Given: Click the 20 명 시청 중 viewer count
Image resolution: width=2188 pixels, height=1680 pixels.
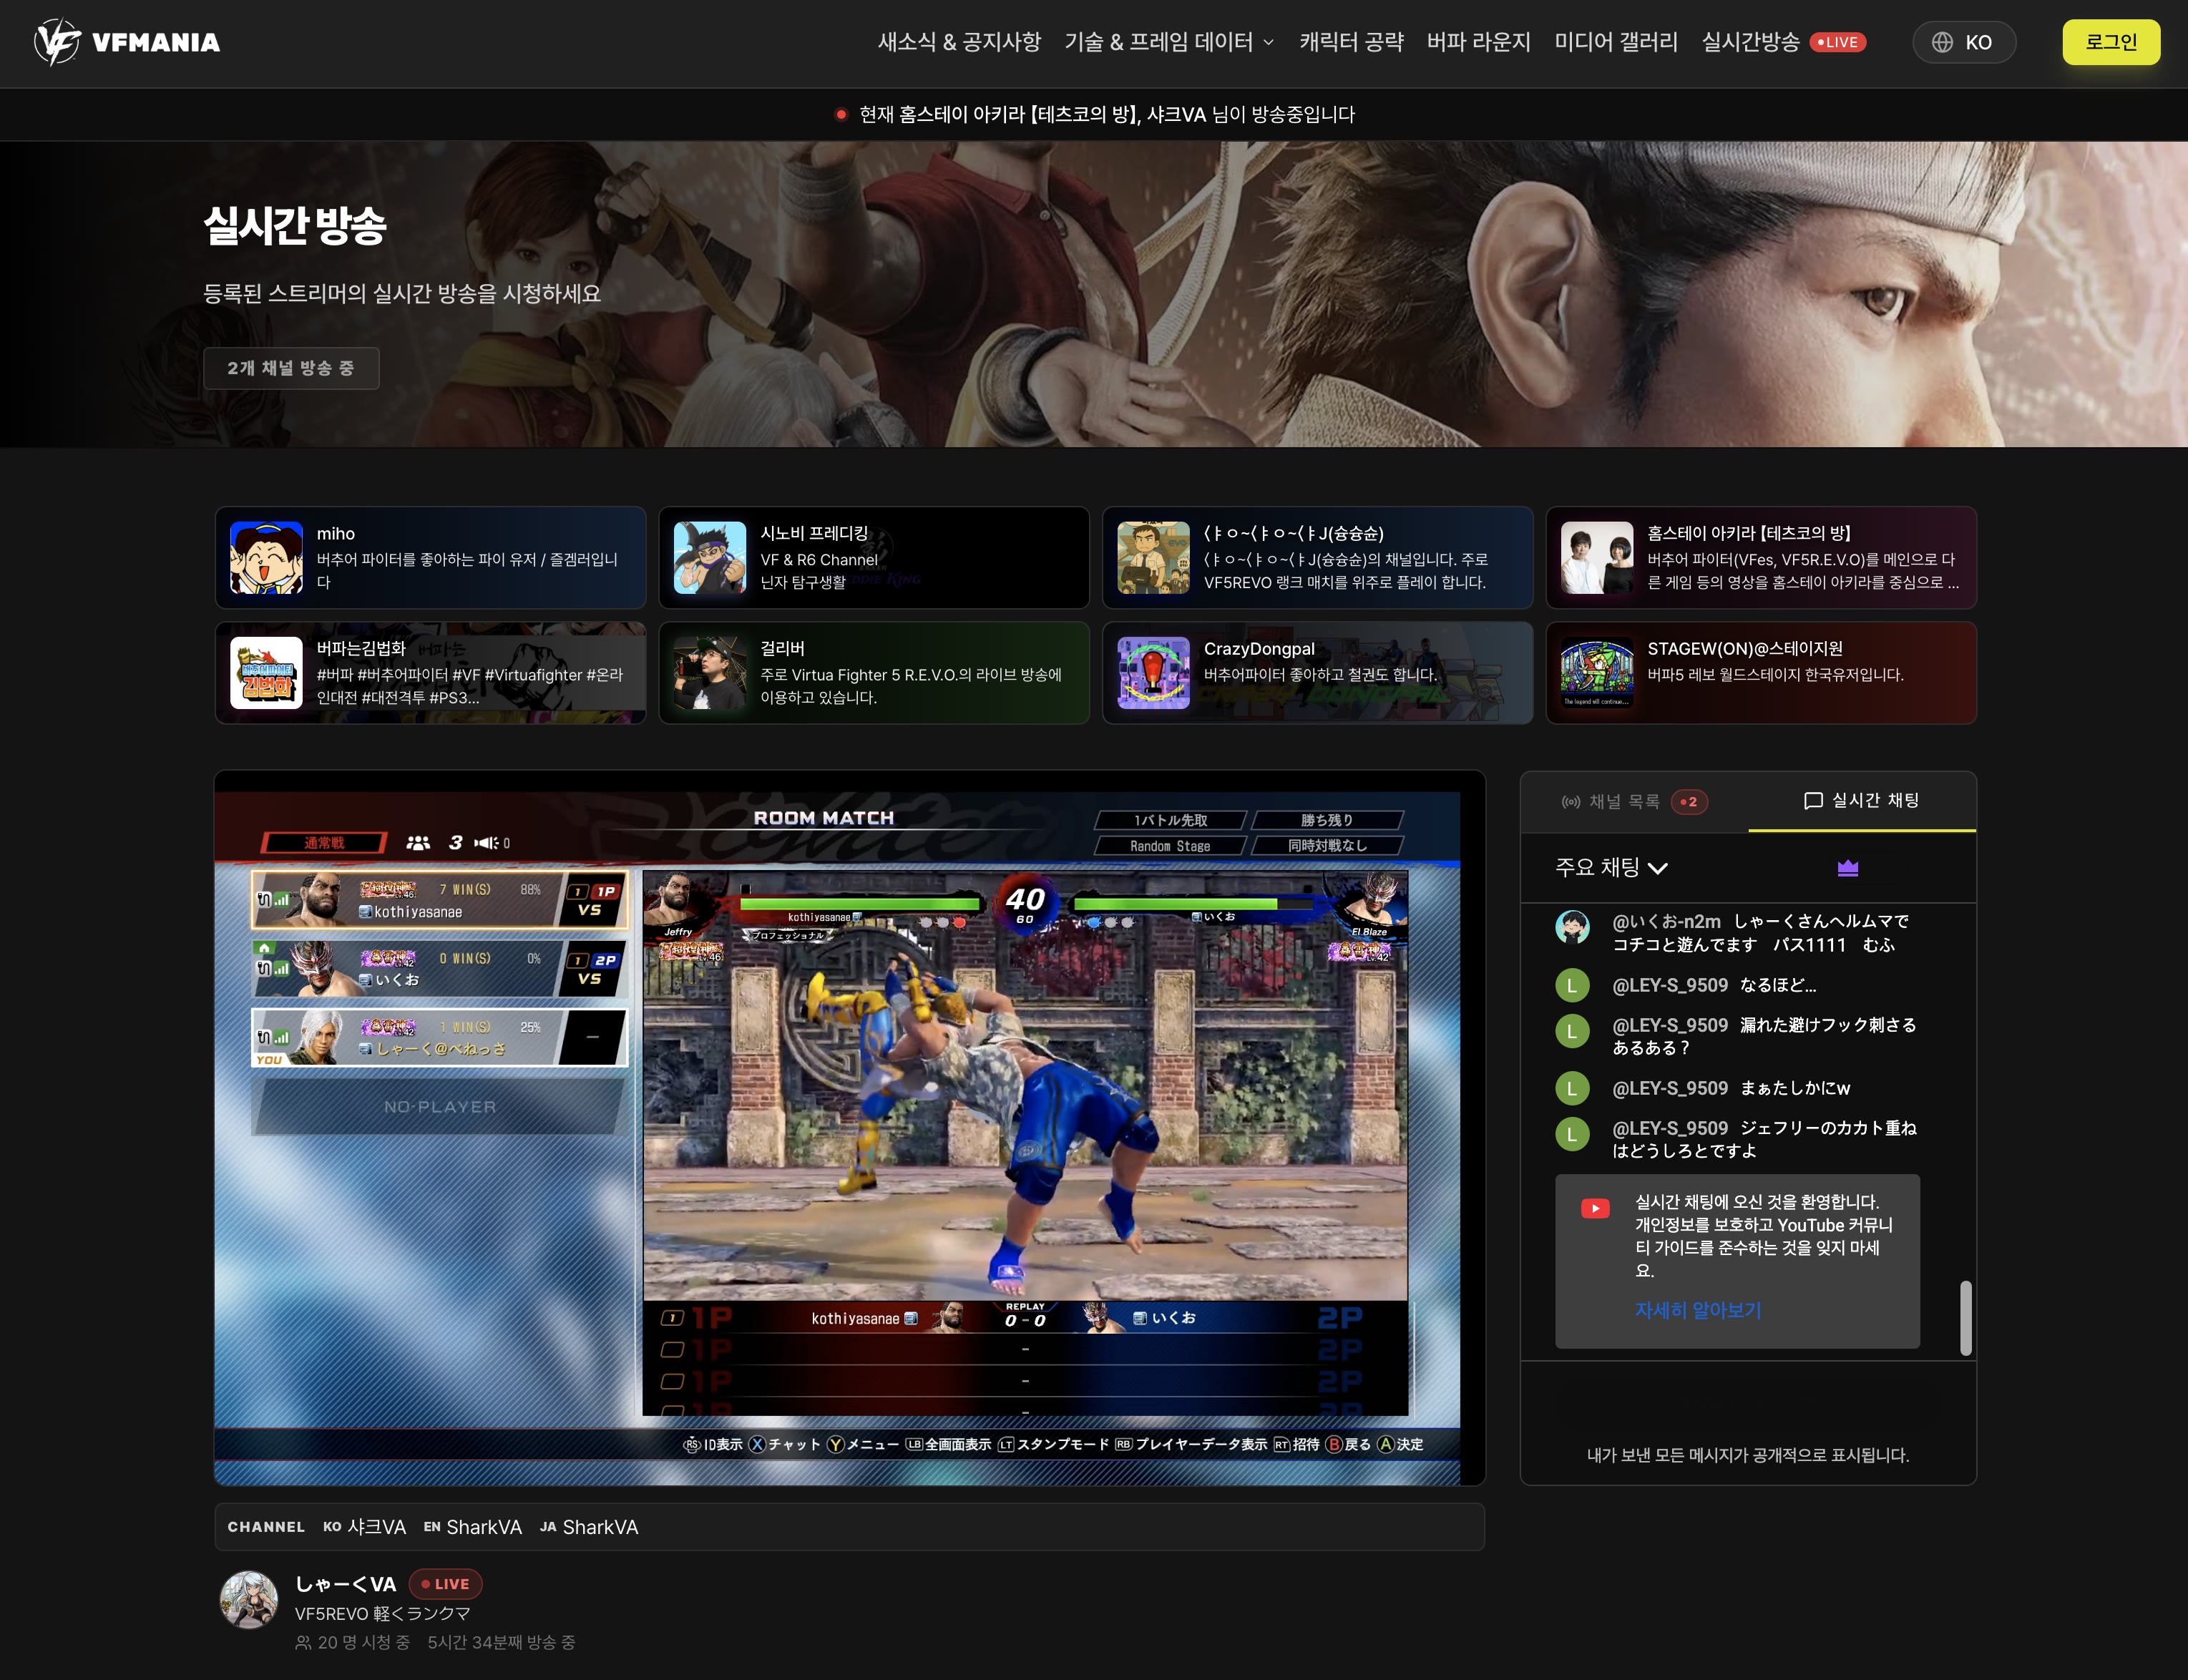Looking at the screenshot, I should (353, 1642).
